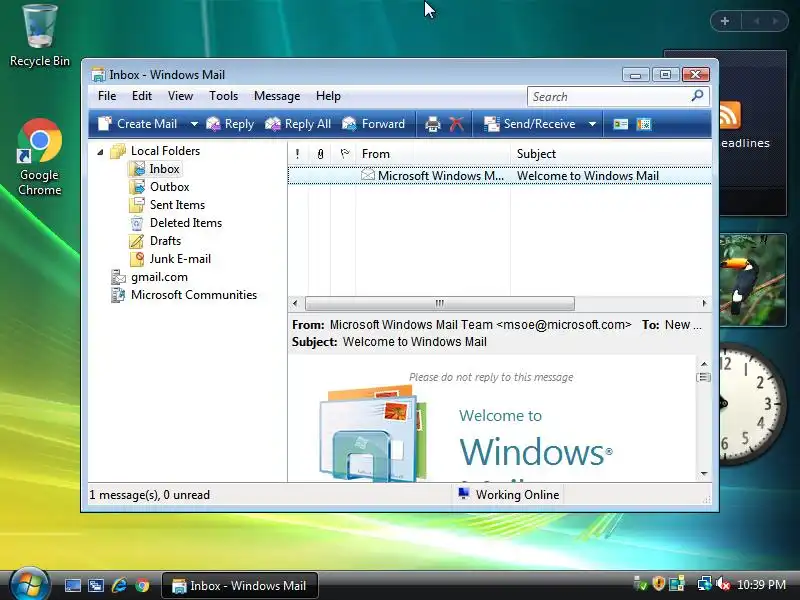Collapse the Local Folders tree
Screen dimensions: 800x600
pos(101,152)
